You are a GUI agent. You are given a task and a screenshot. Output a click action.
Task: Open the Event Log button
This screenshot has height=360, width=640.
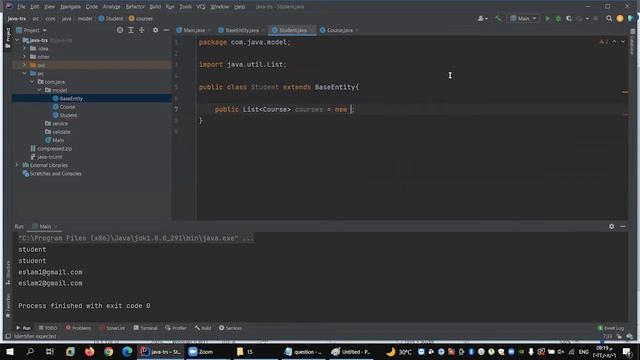[611, 328]
